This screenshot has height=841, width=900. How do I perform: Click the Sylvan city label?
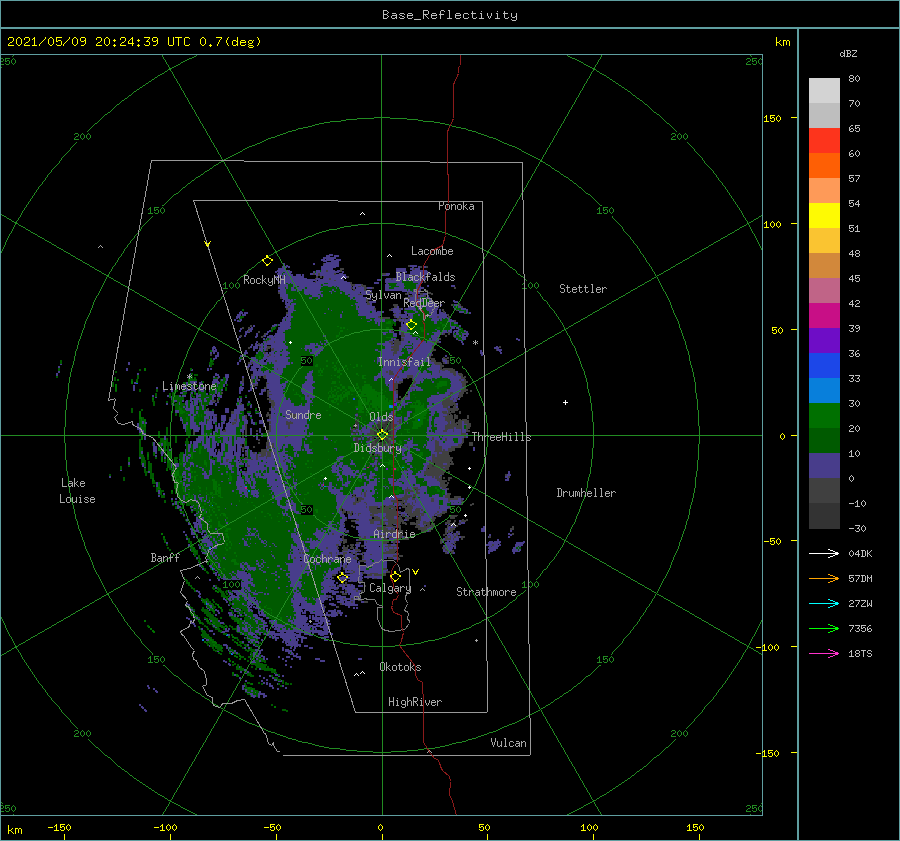pos(383,295)
